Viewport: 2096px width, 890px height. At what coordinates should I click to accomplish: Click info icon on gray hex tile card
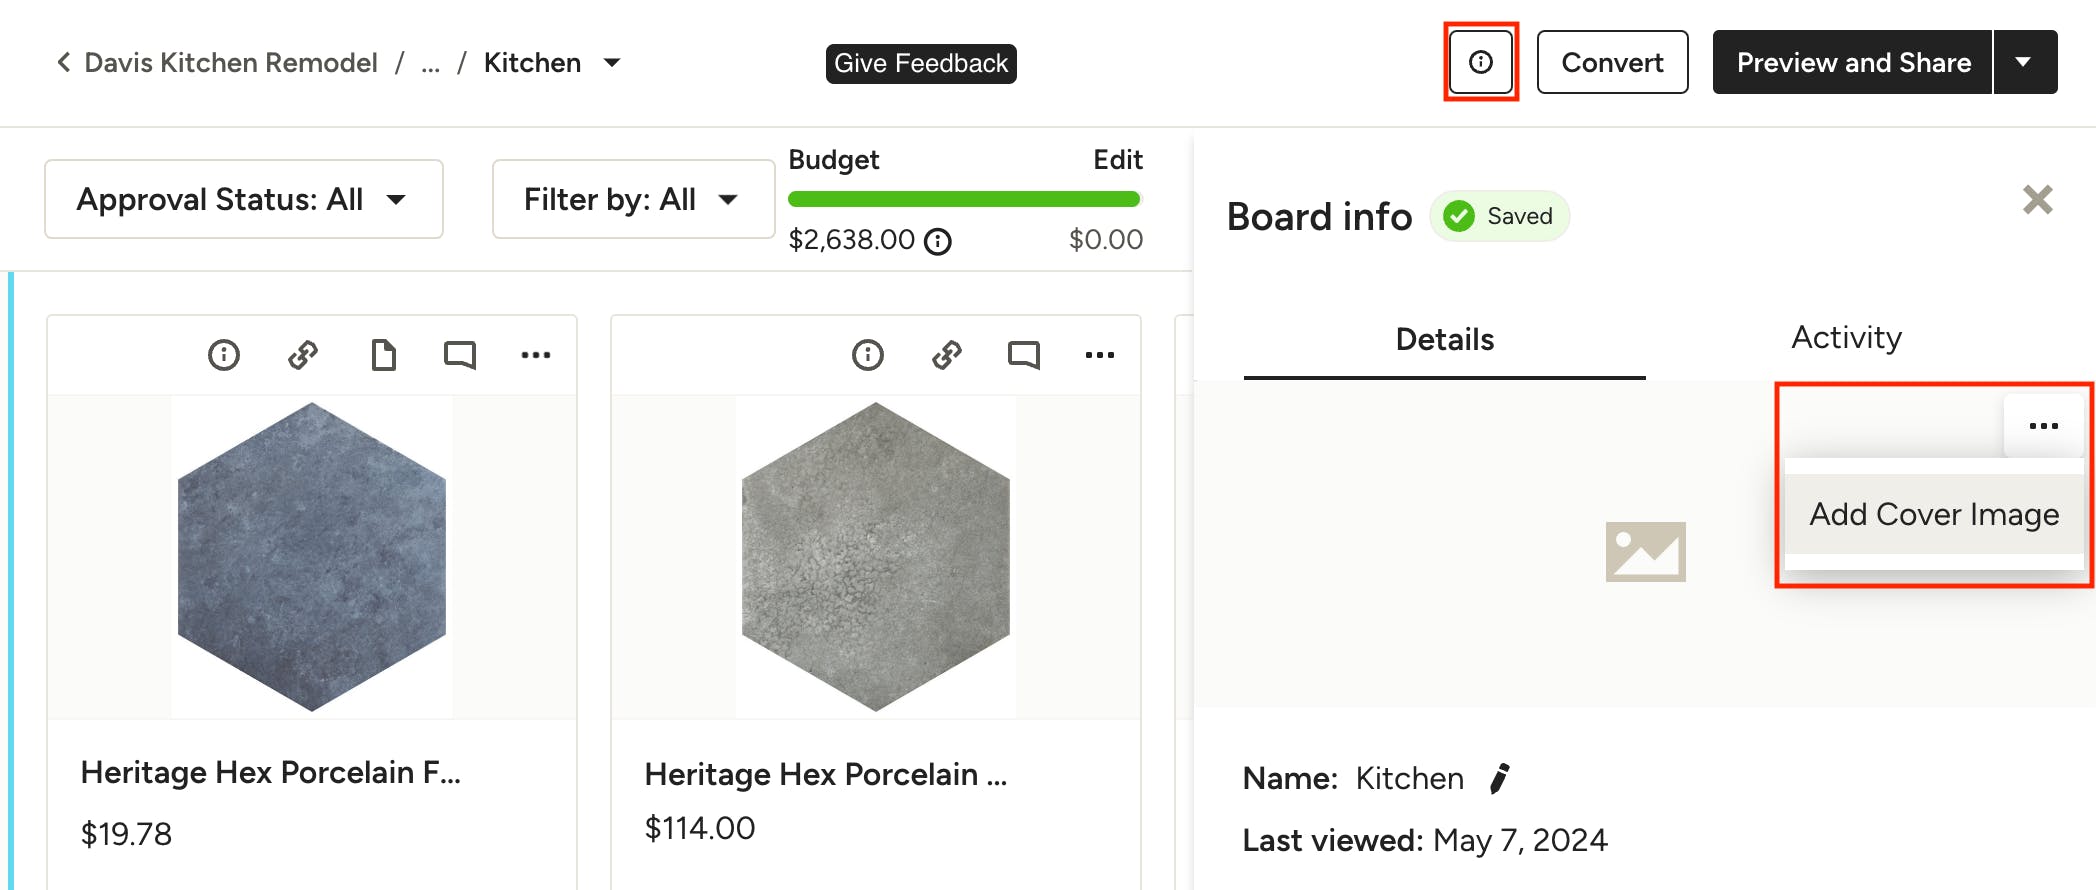click(868, 355)
